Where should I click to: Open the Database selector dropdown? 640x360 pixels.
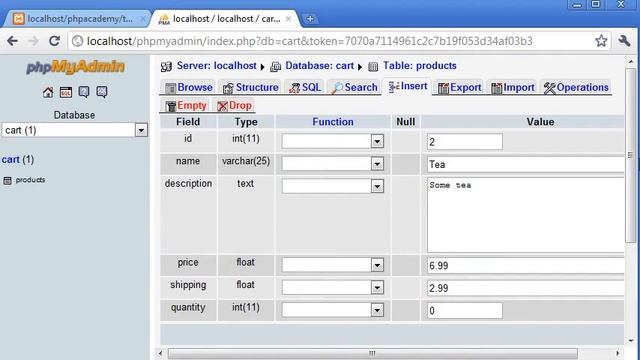click(x=74, y=130)
